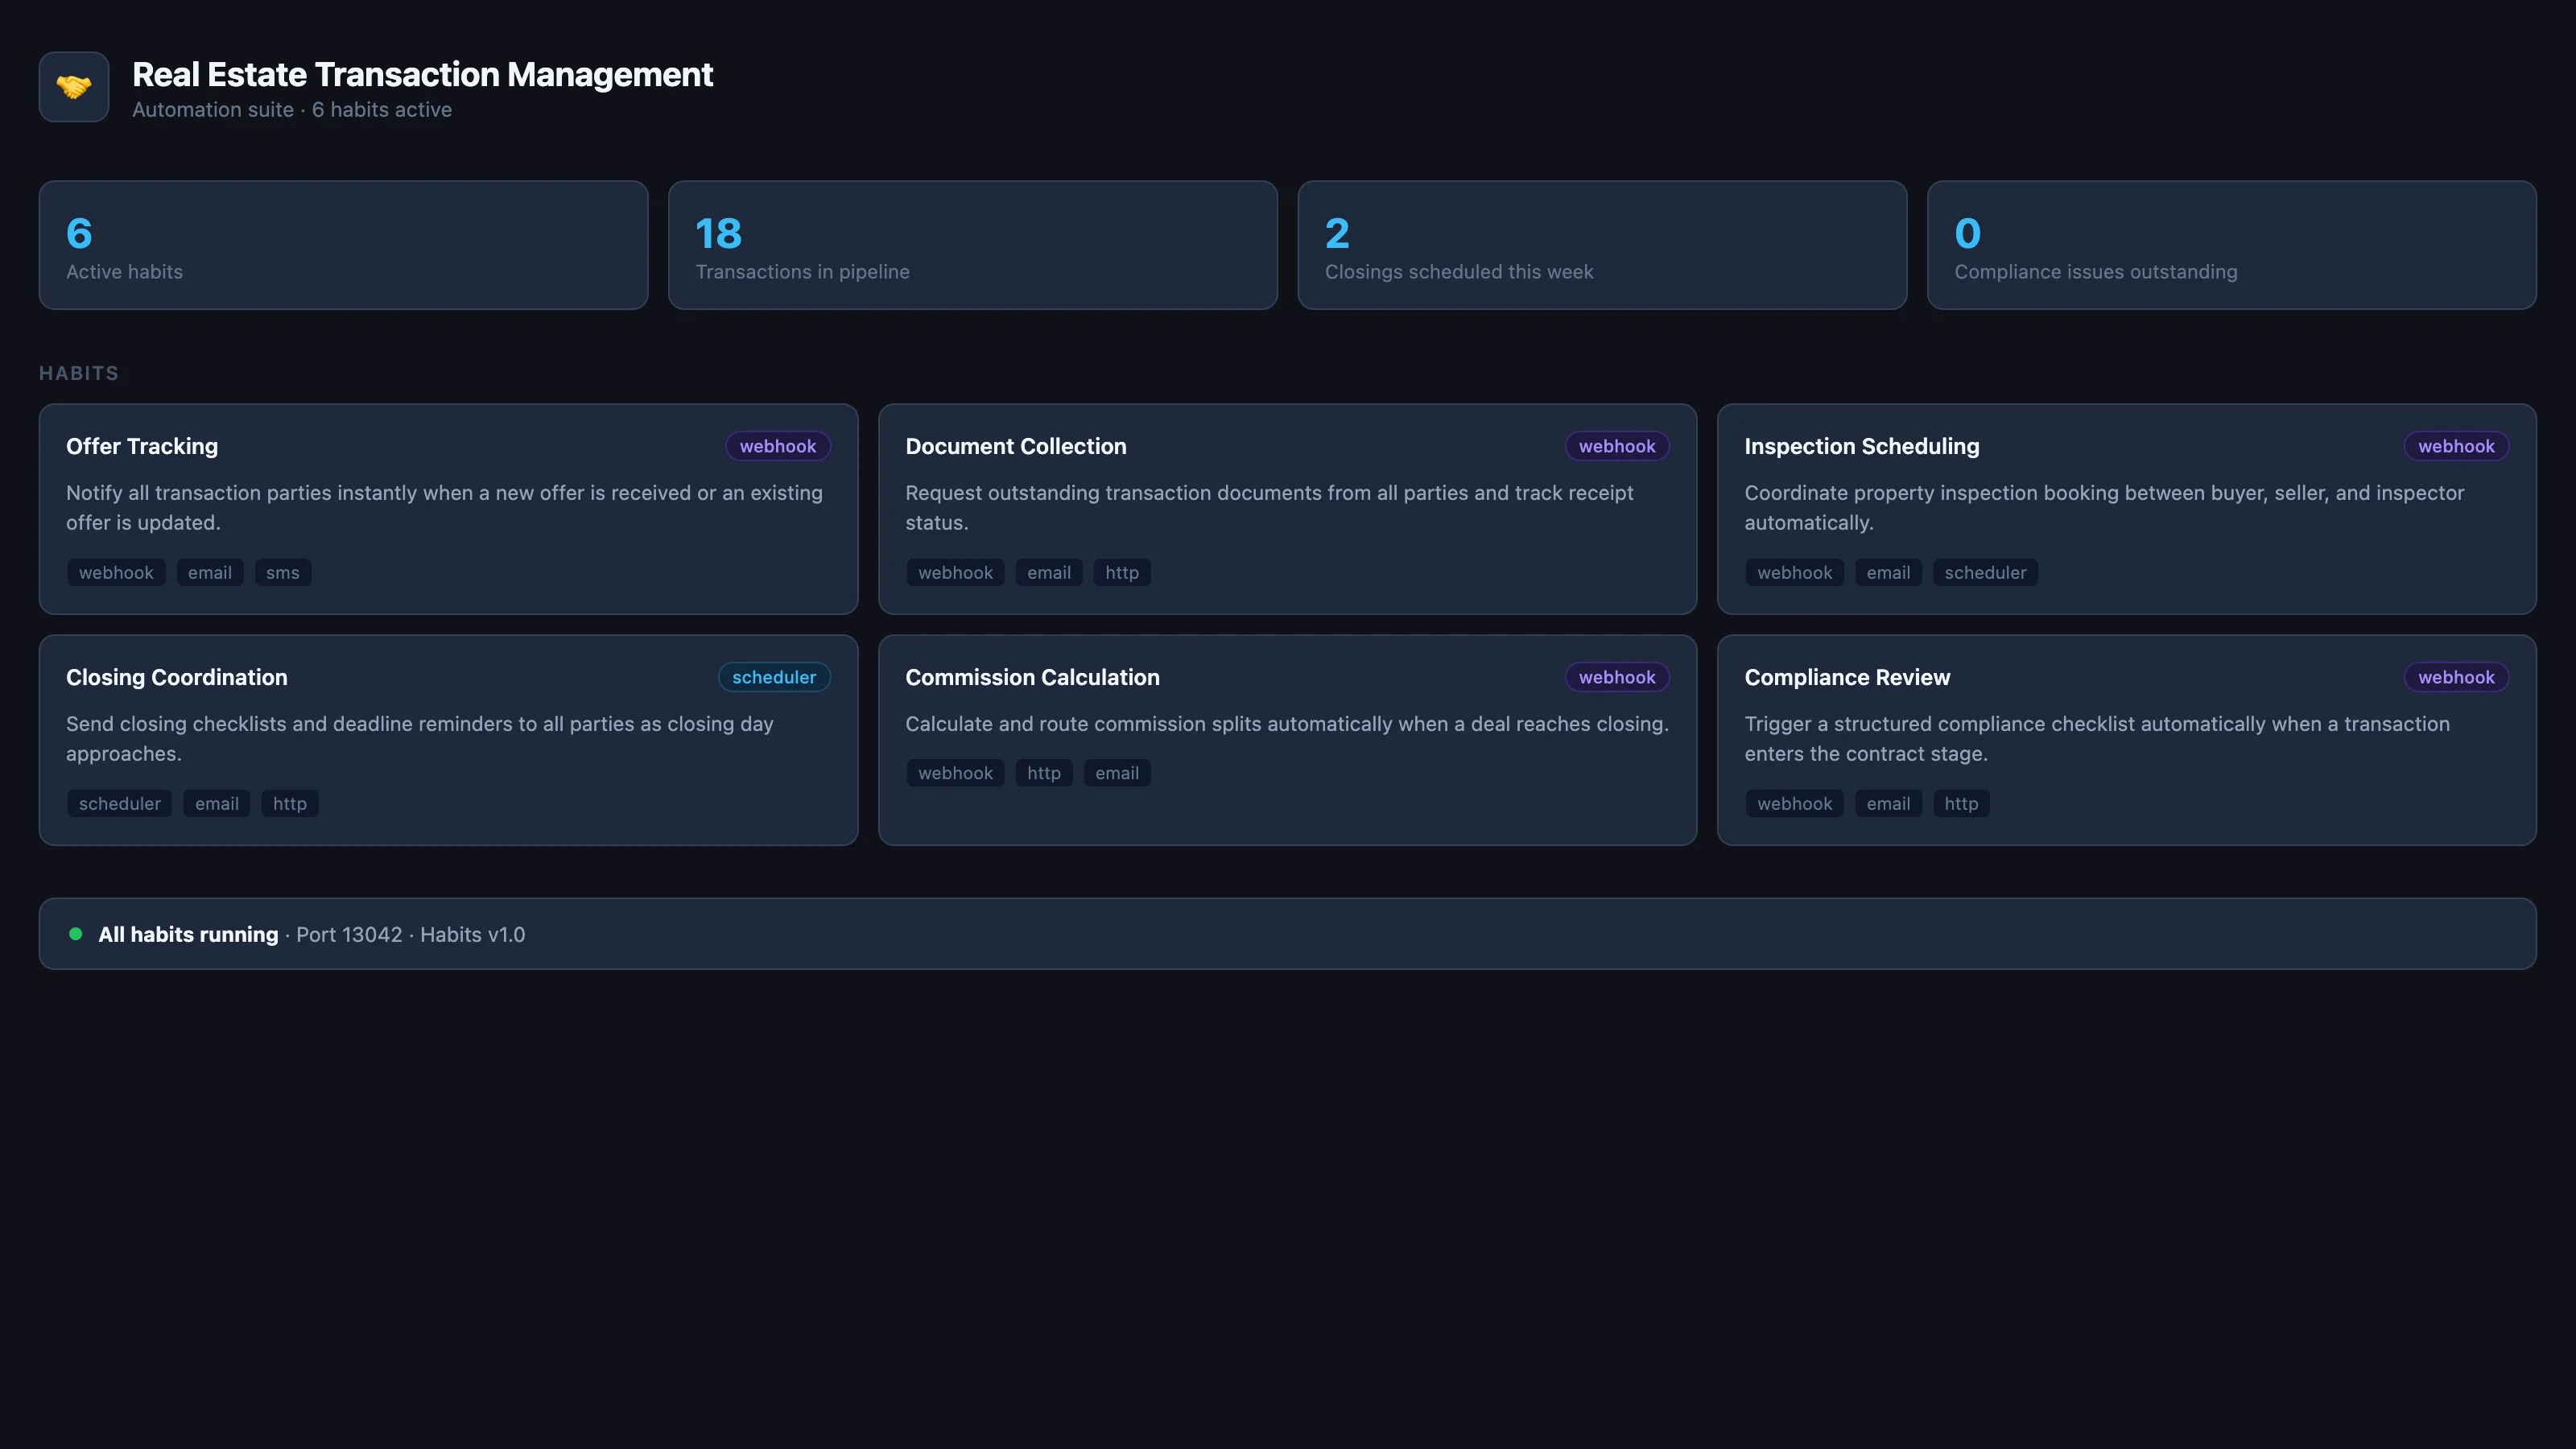Click the green running status dot
This screenshot has width=2576, height=1449.
point(75,934)
